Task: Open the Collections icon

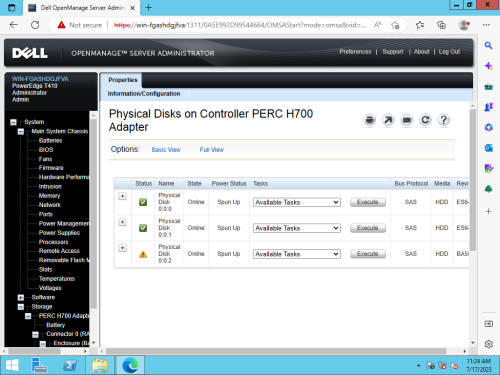Action: 441,25
